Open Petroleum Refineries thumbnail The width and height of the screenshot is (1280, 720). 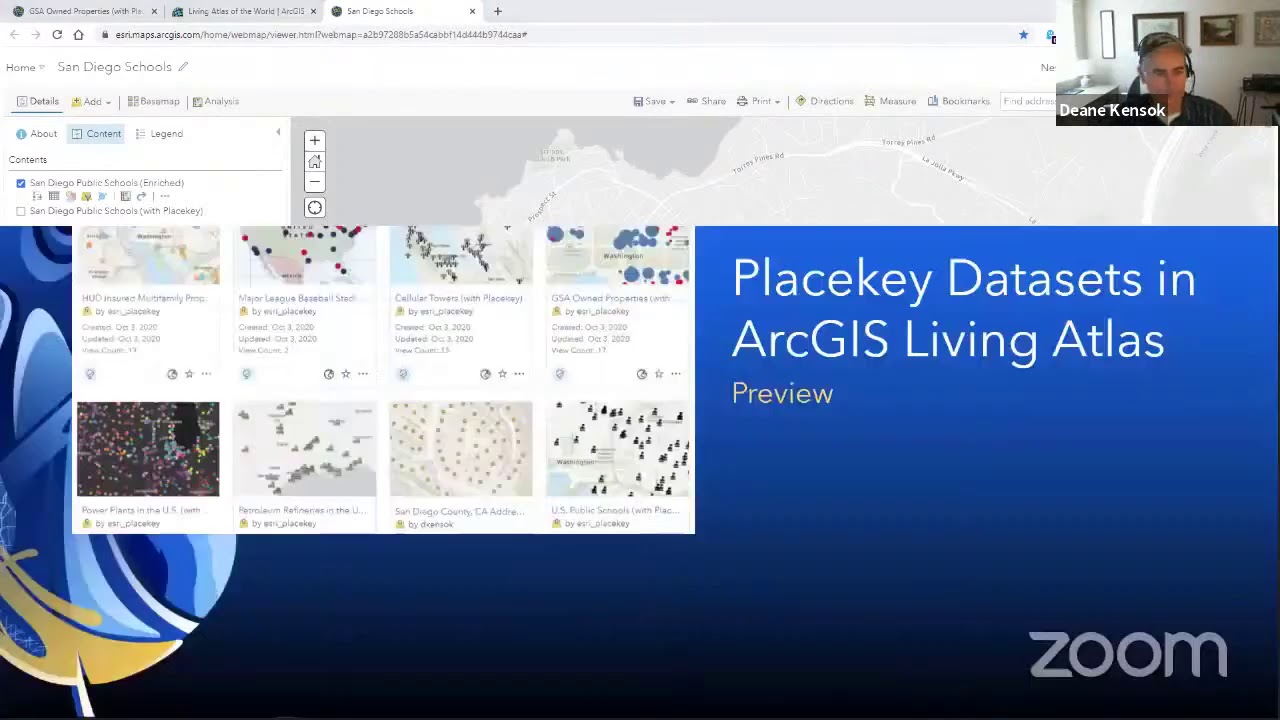(305, 449)
